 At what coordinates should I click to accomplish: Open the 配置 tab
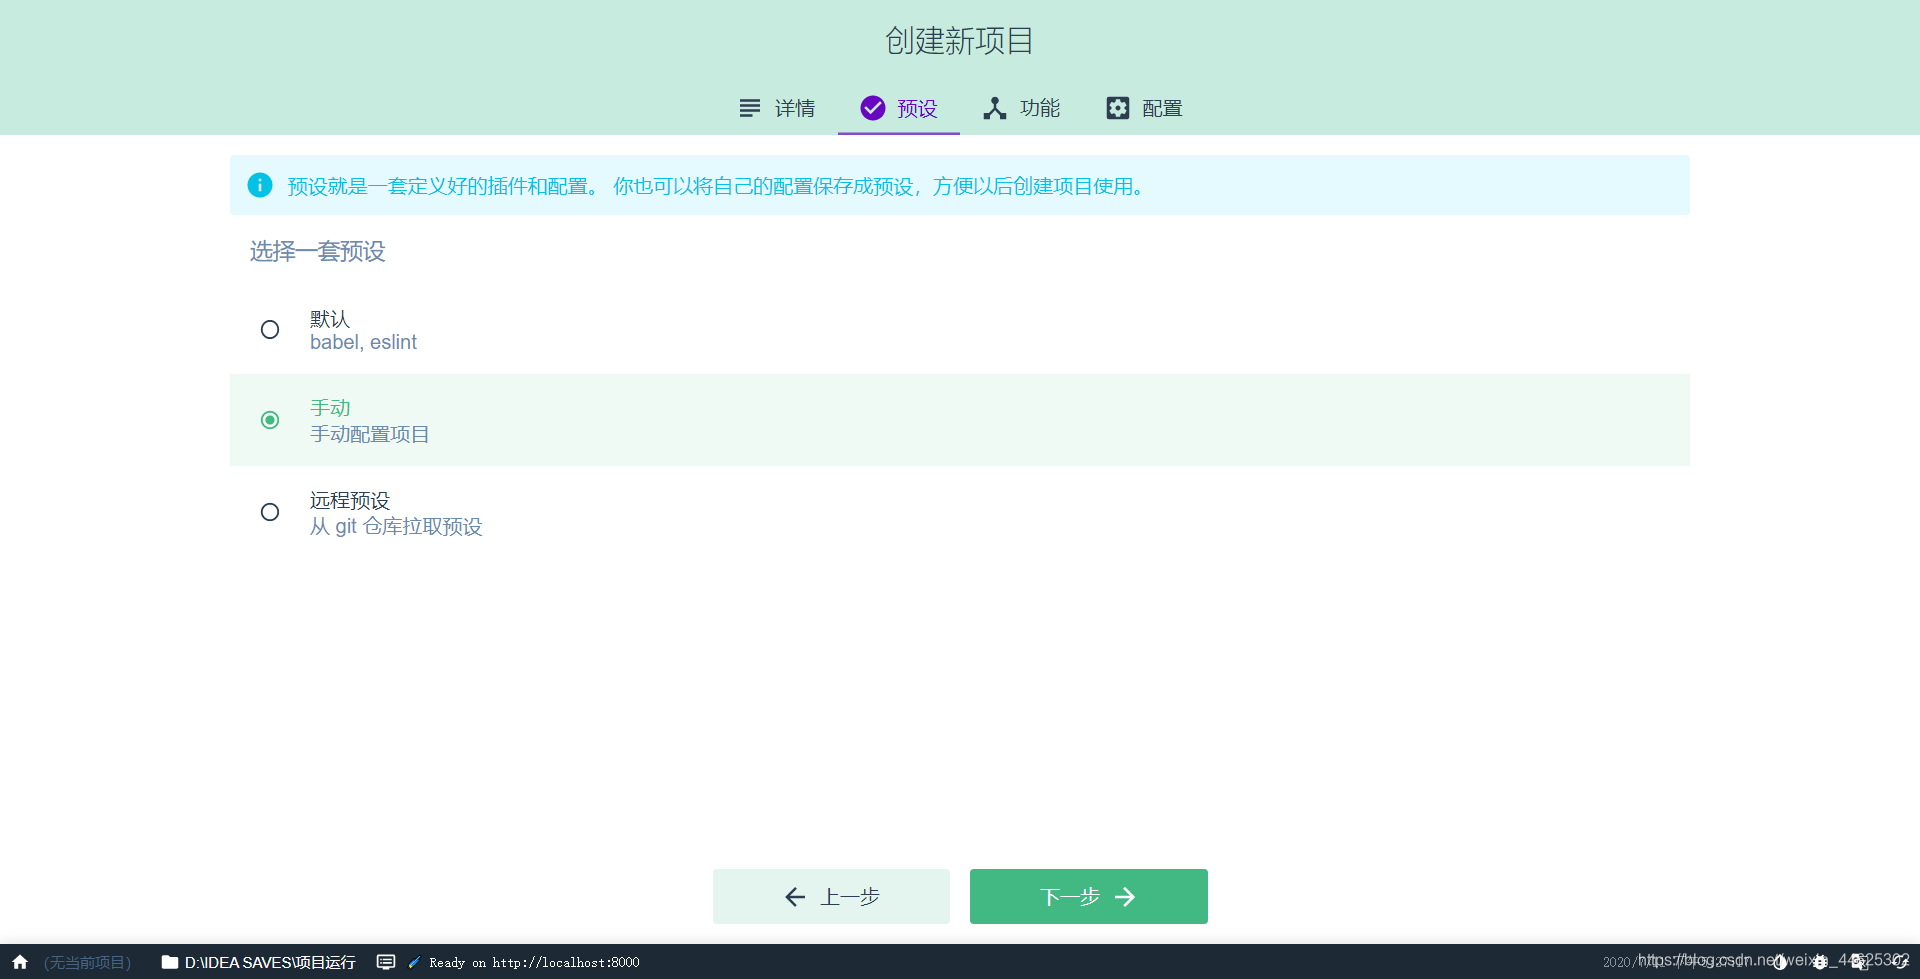[1144, 108]
